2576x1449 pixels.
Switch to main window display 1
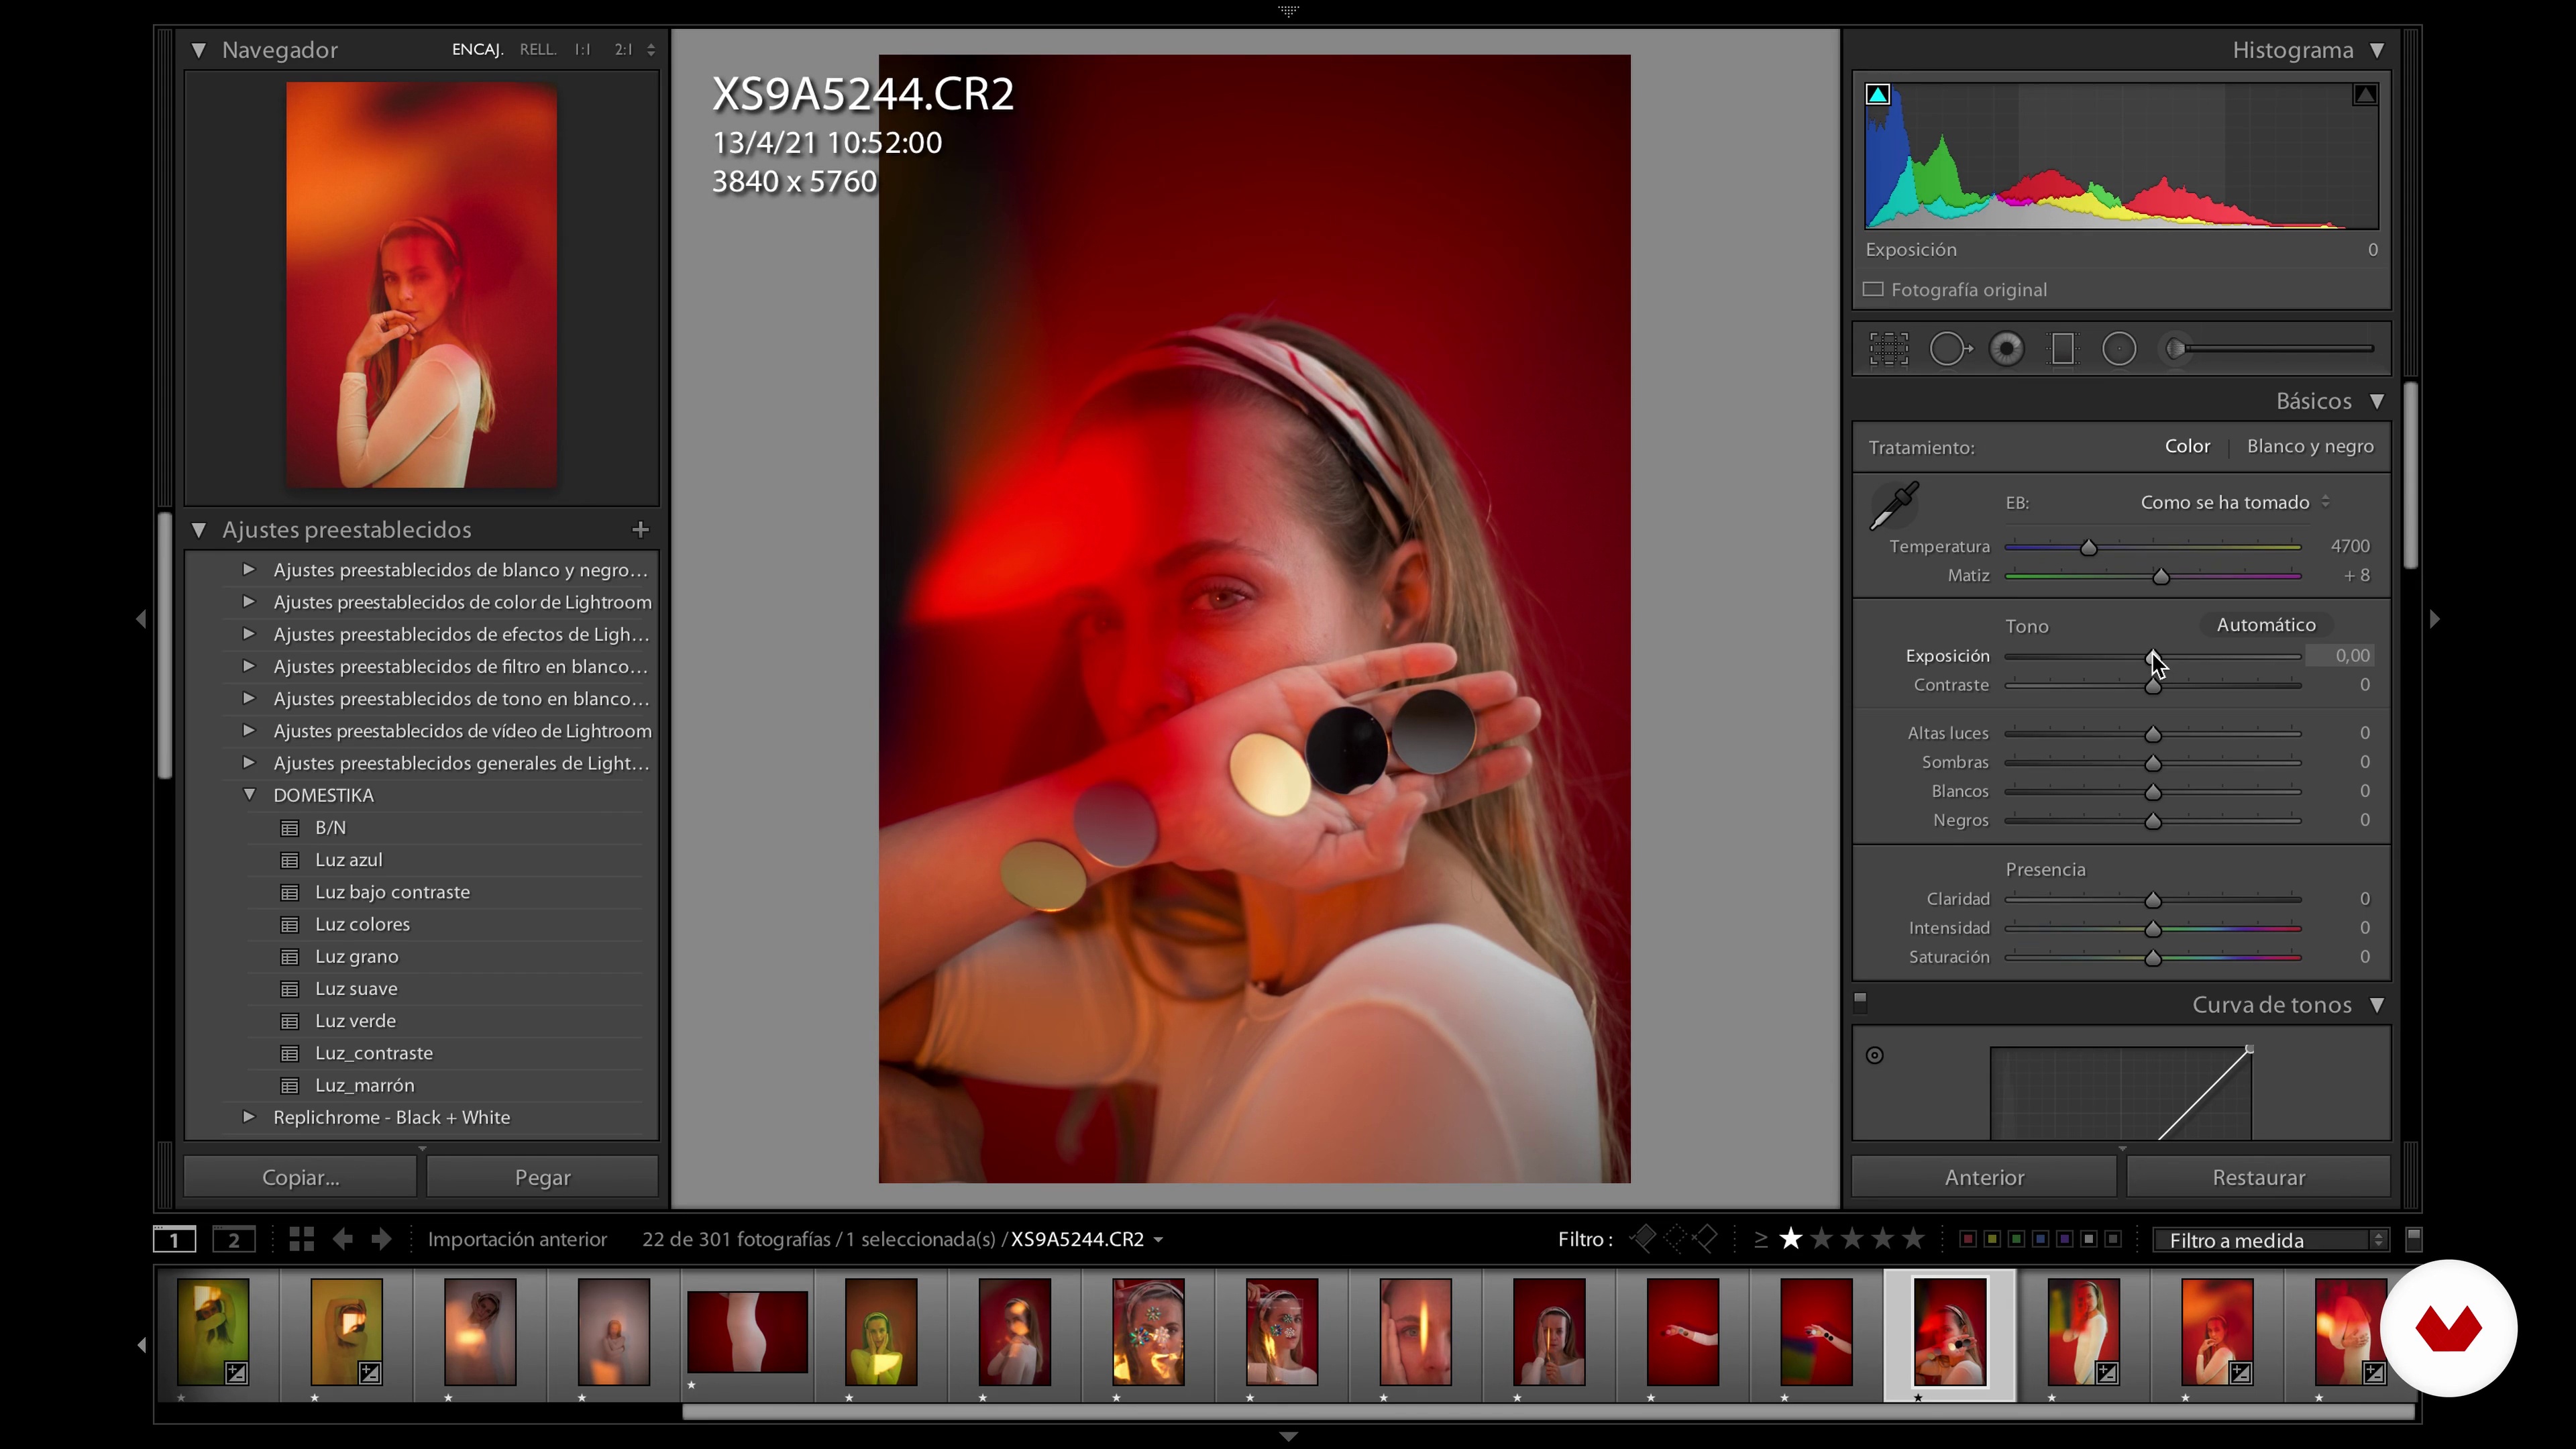[175, 1240]
